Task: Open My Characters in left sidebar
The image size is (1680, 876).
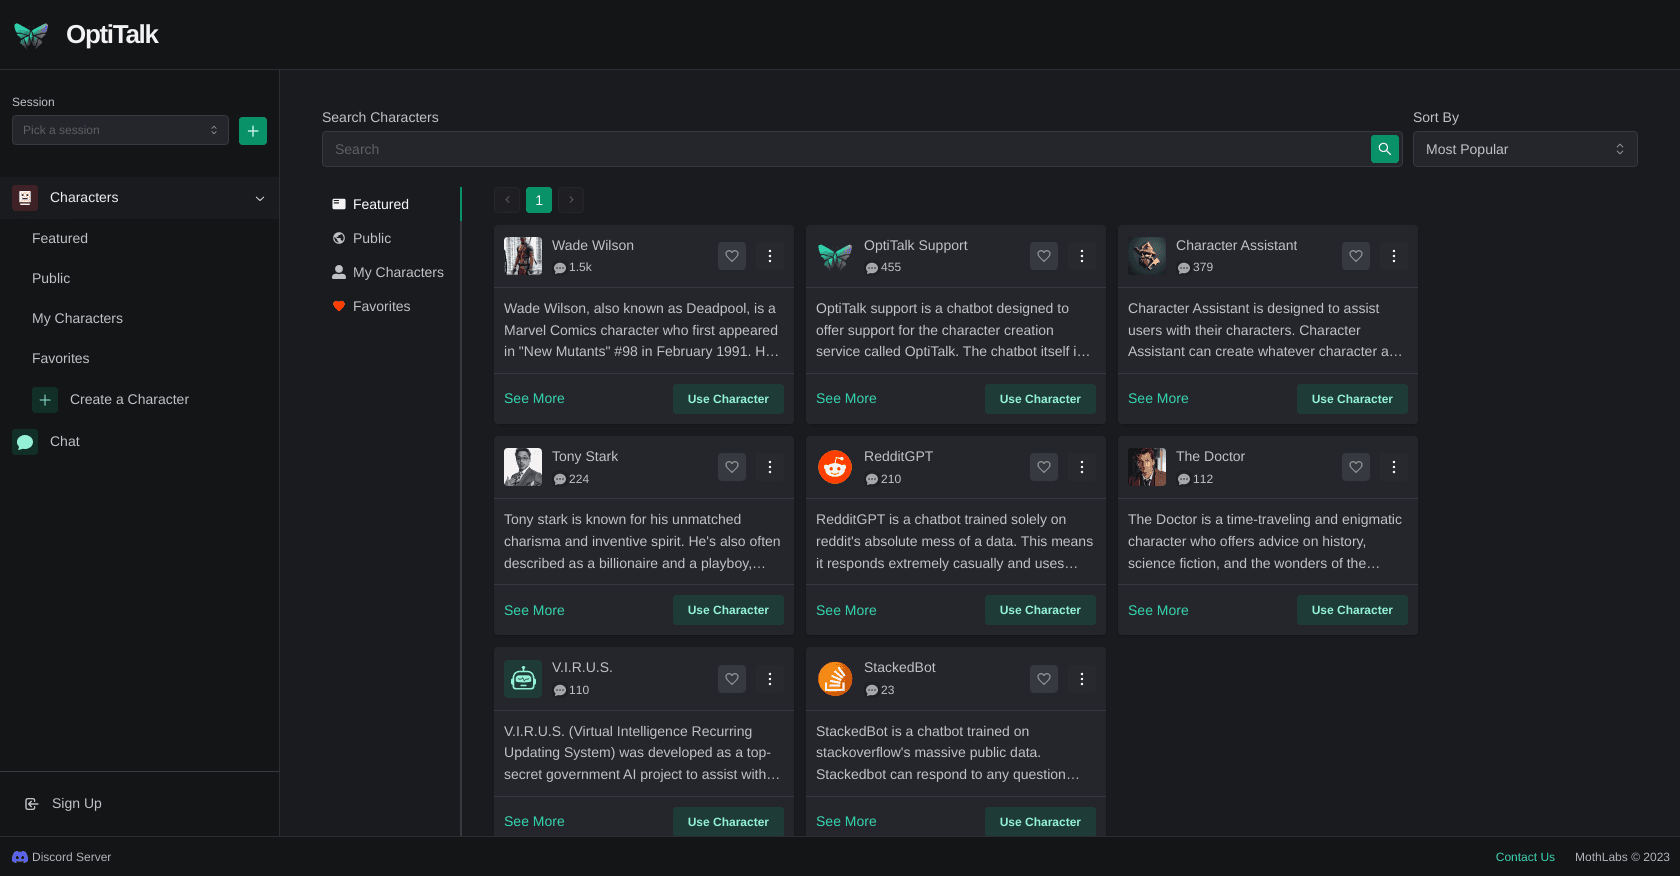Action: click(77, 318)
